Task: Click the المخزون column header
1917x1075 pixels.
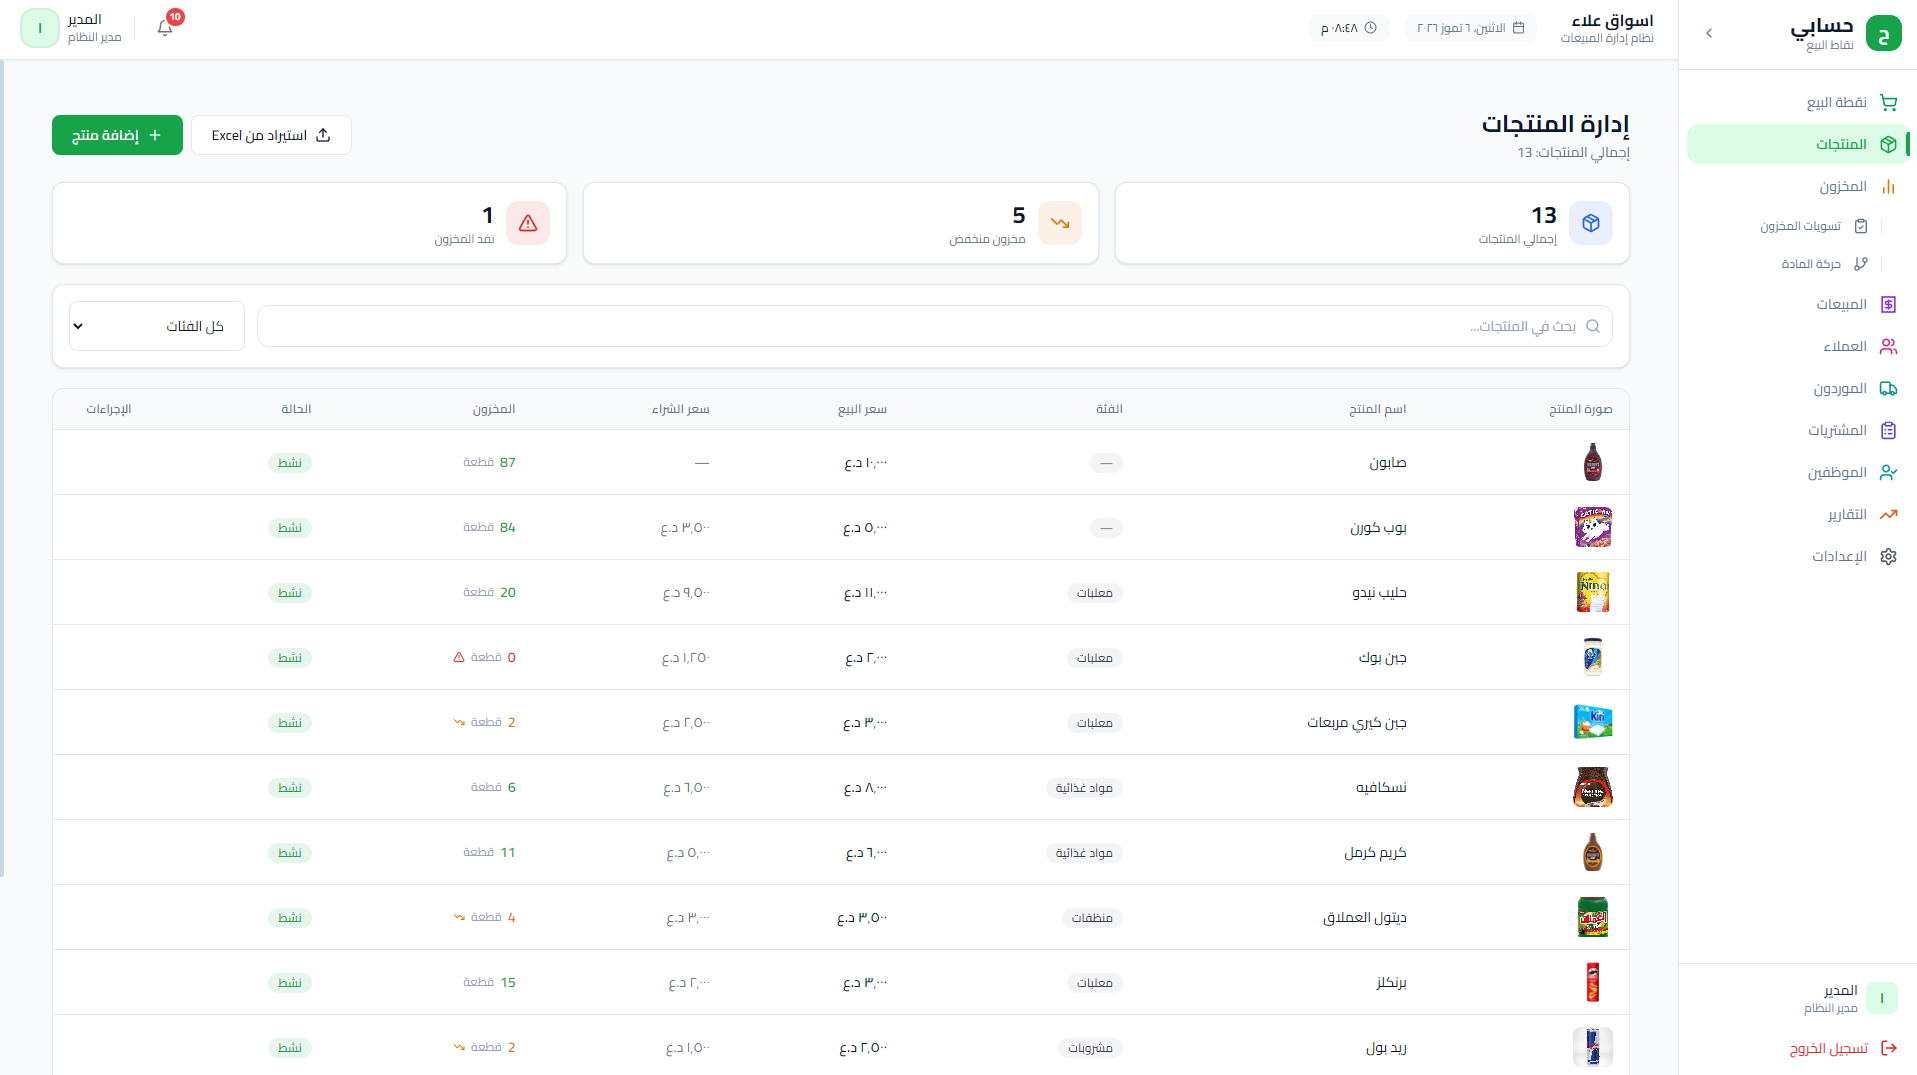Action: (494, 409)
